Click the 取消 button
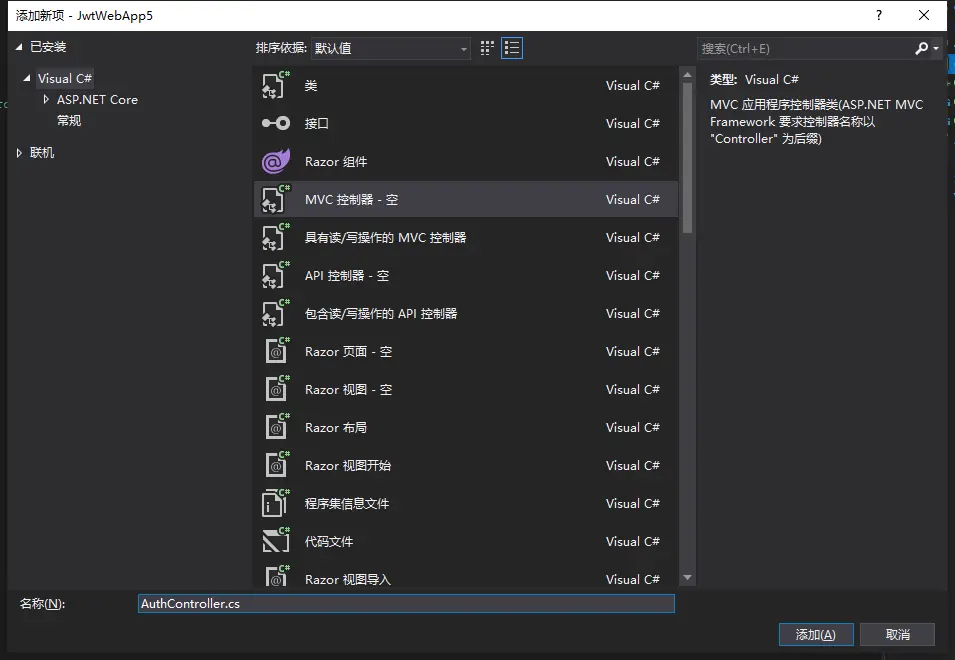The width and height of the screenshot is (955, 660). [897, 634]
